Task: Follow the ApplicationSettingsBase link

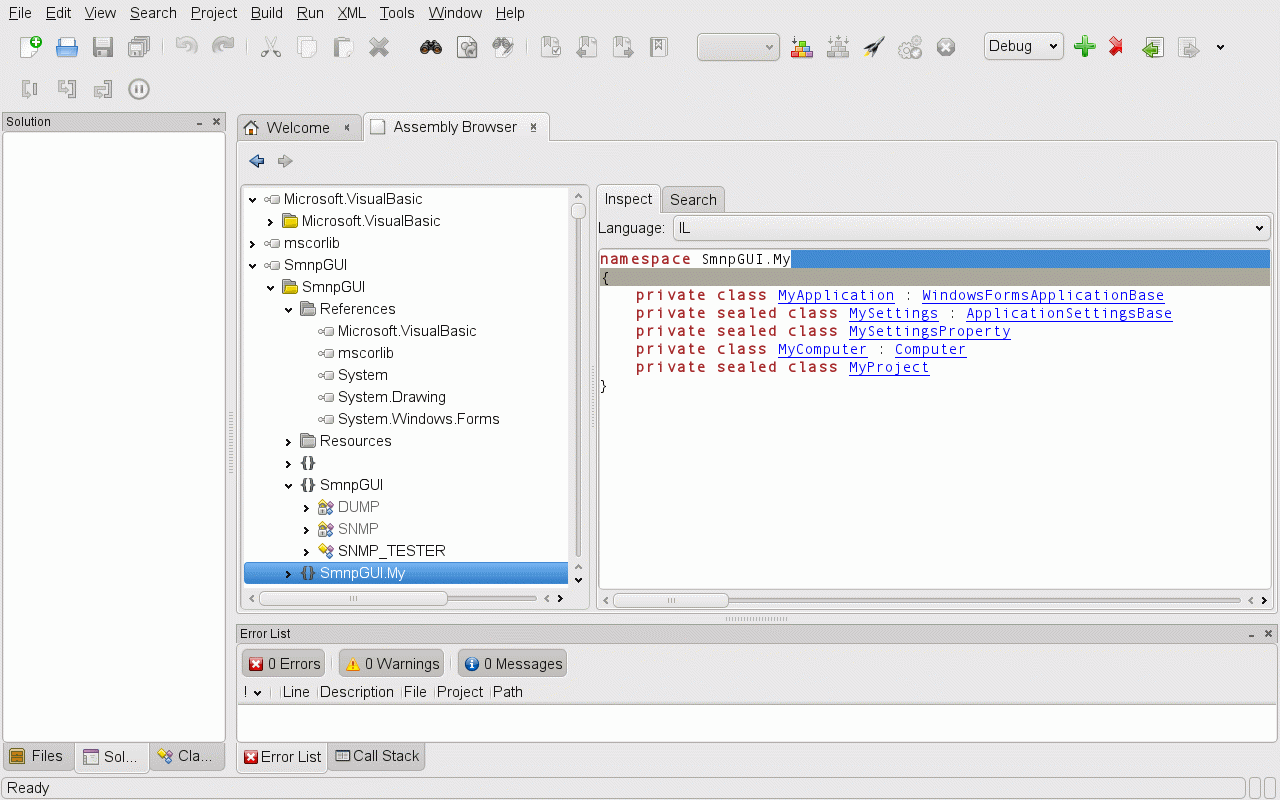Action: (1069, 313)
